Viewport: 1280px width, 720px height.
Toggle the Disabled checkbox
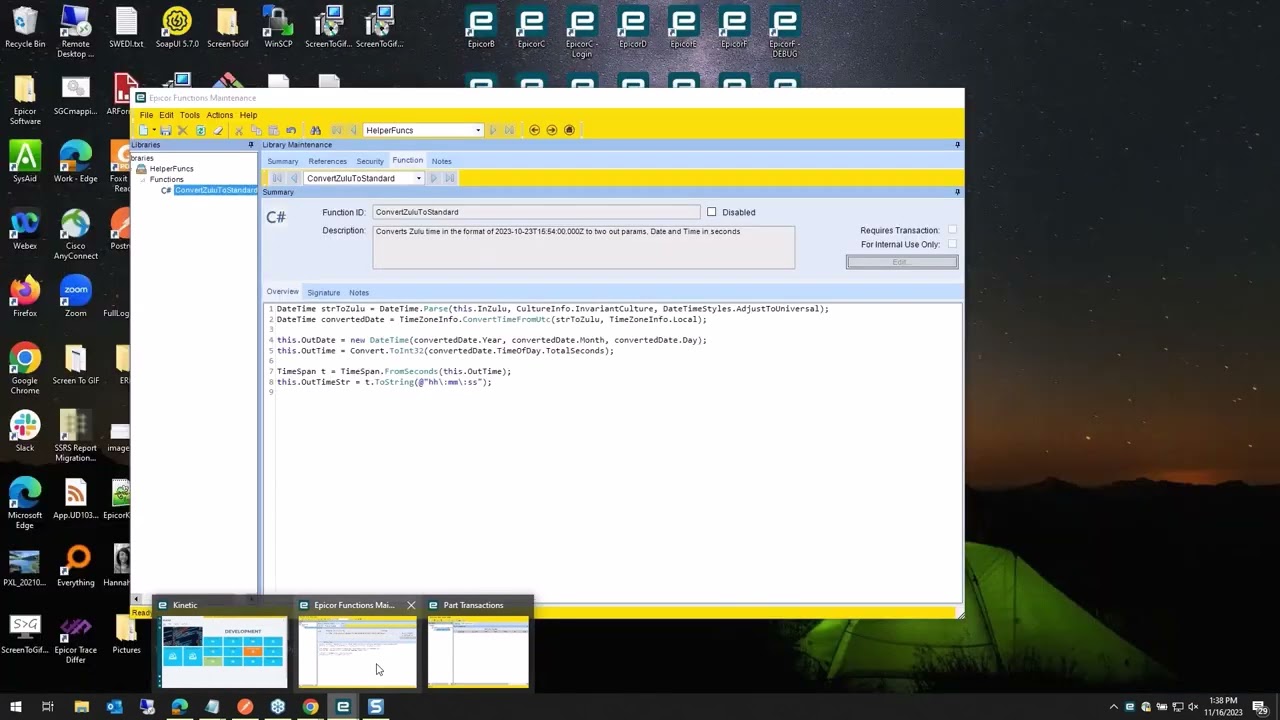point(712,212)
